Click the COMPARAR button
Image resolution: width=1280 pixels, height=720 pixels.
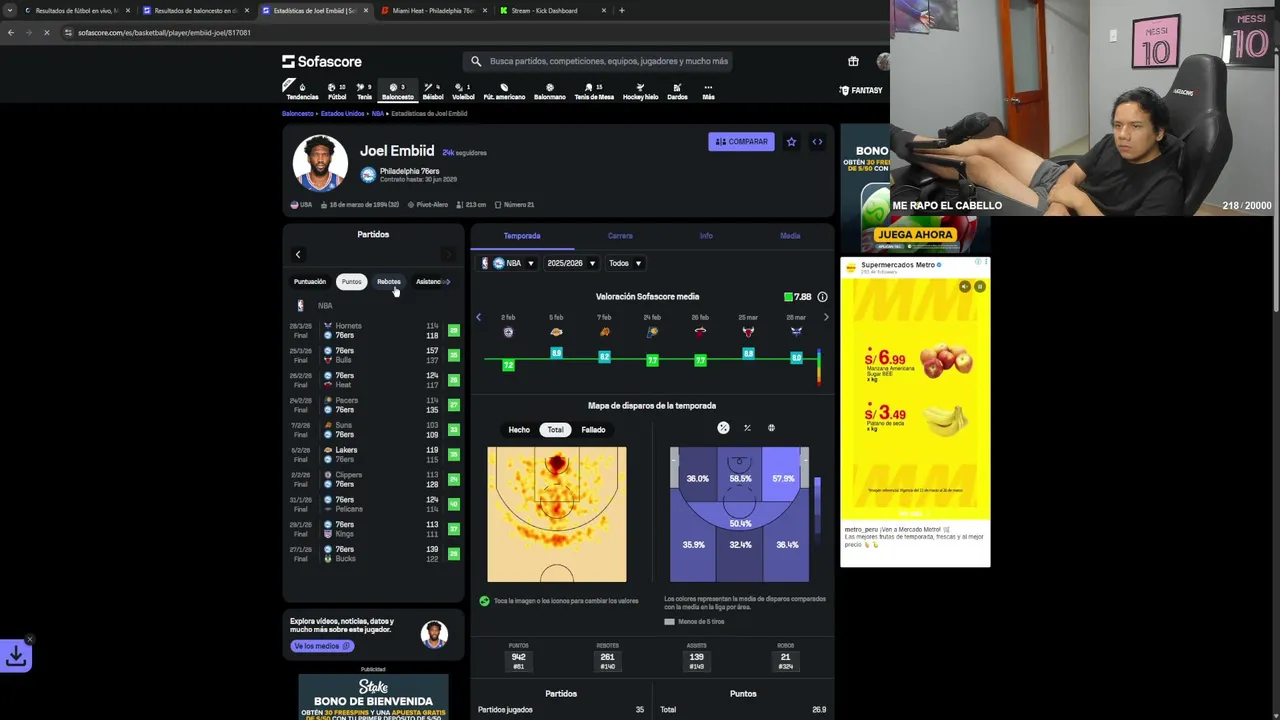(741, 142)
